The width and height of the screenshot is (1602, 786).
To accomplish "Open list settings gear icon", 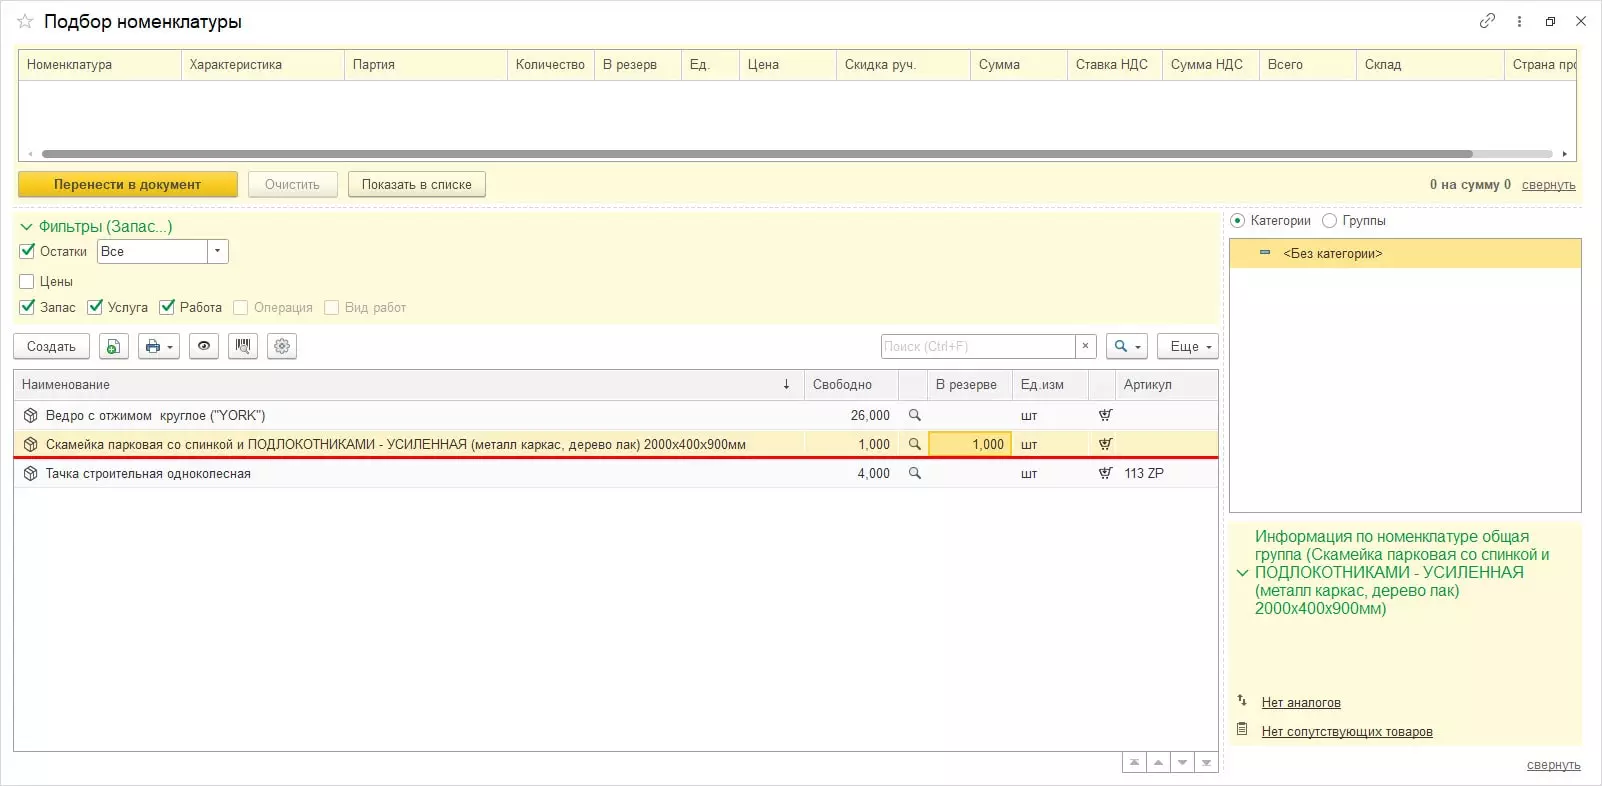I will [282, 346].
